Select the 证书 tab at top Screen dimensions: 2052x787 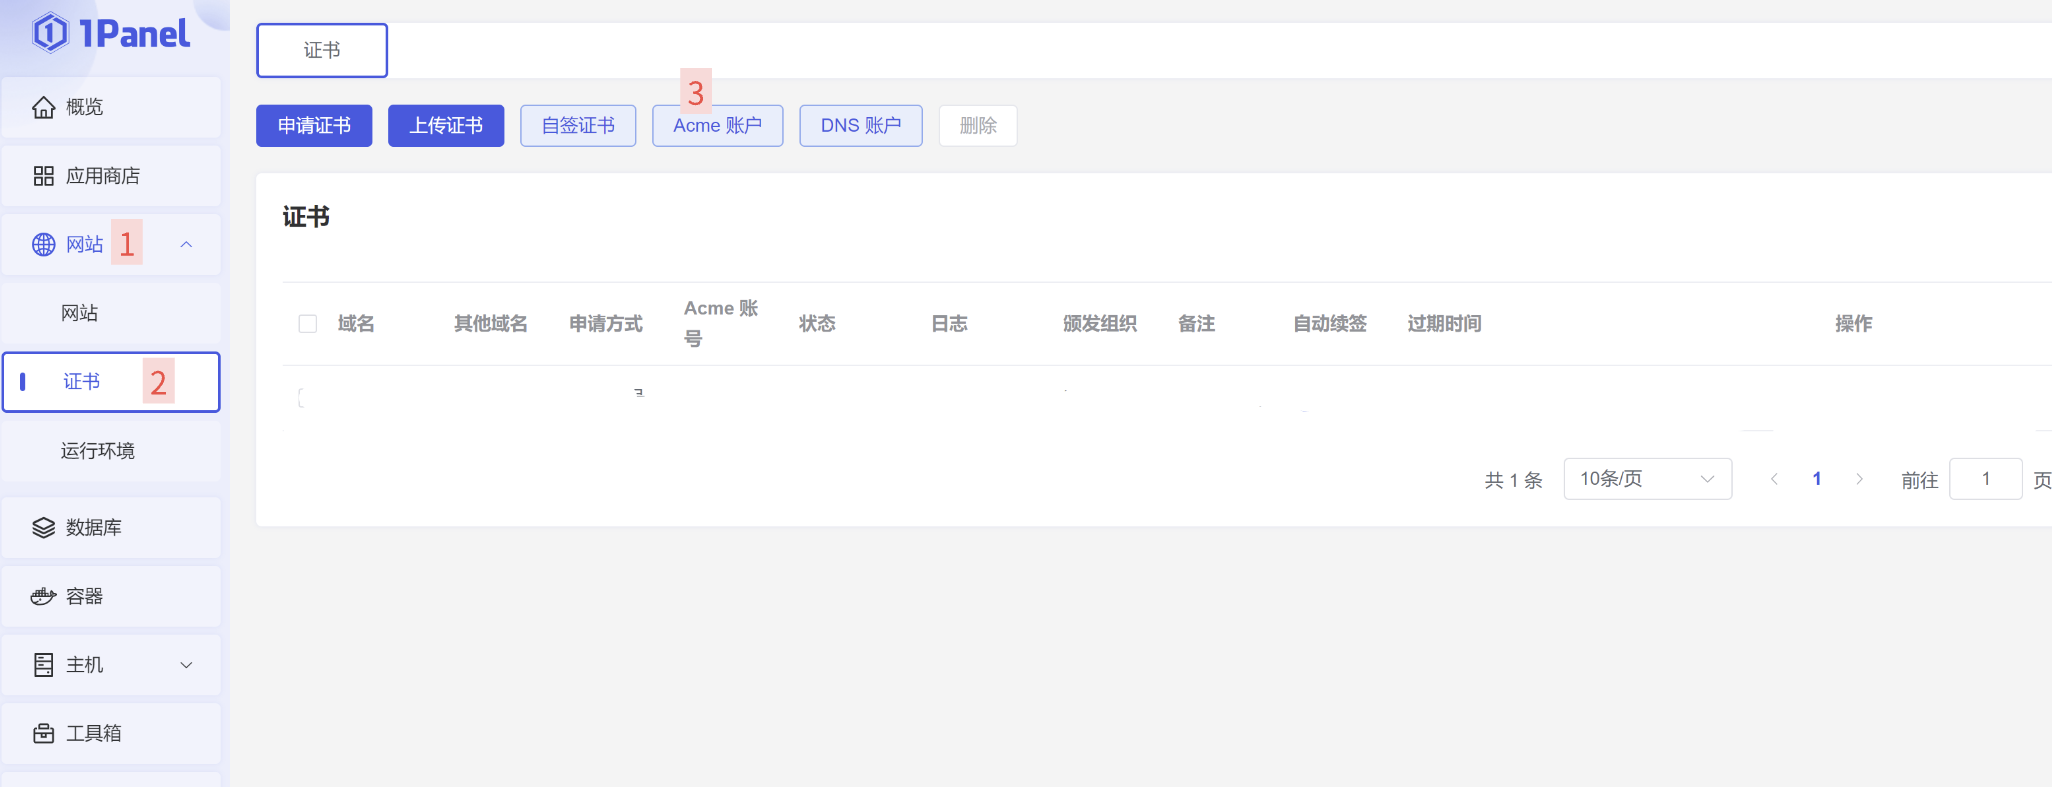coord(322,50)
